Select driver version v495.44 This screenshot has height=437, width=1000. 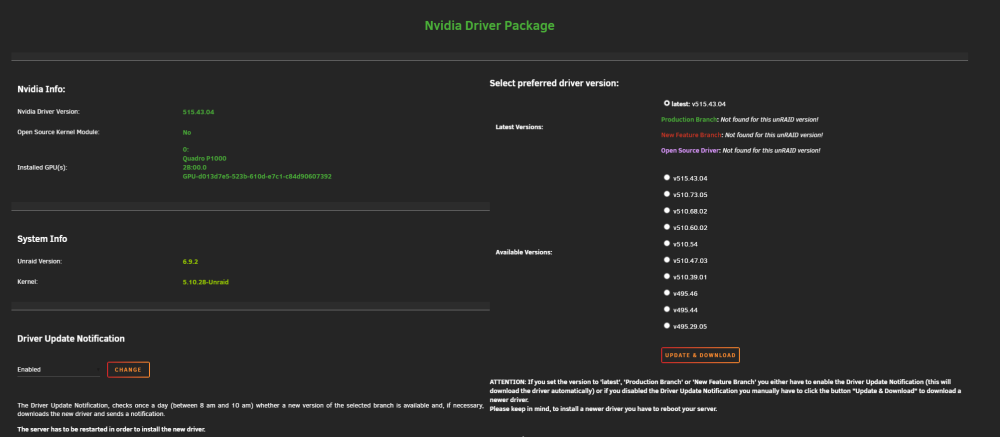click(x=666, y=309)
